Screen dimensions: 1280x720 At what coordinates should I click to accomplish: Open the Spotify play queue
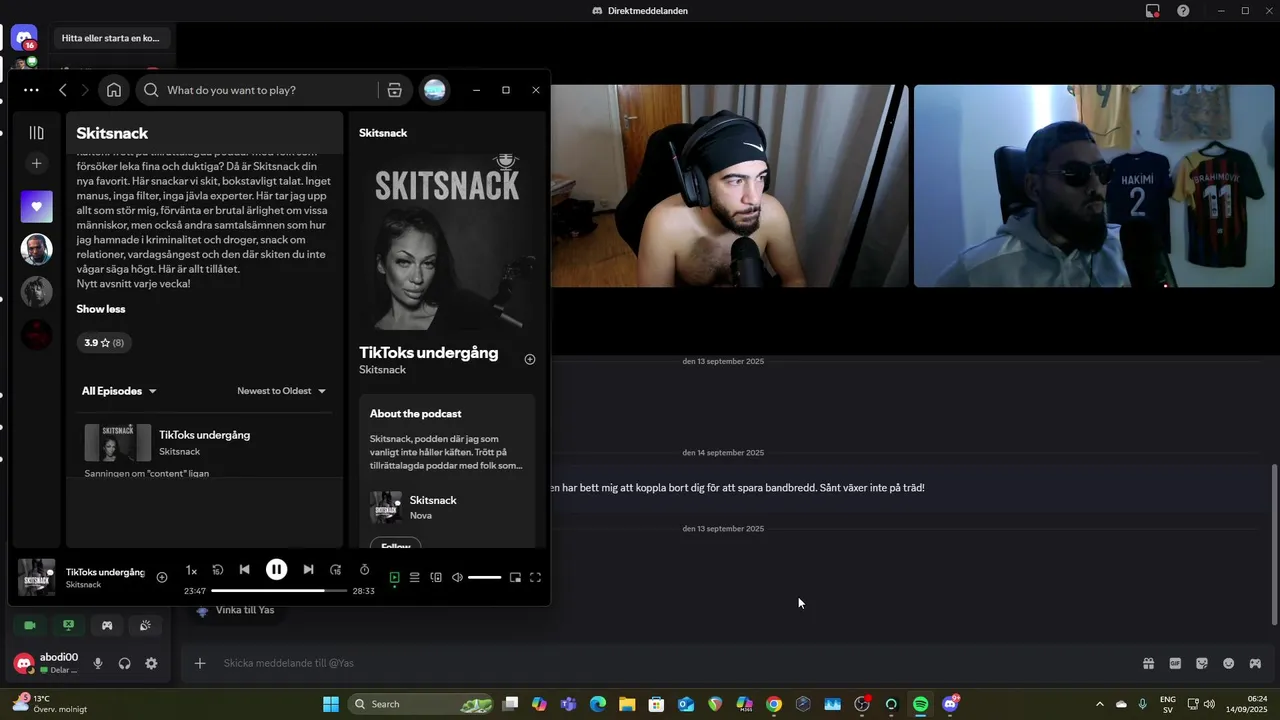pos(414,577)
